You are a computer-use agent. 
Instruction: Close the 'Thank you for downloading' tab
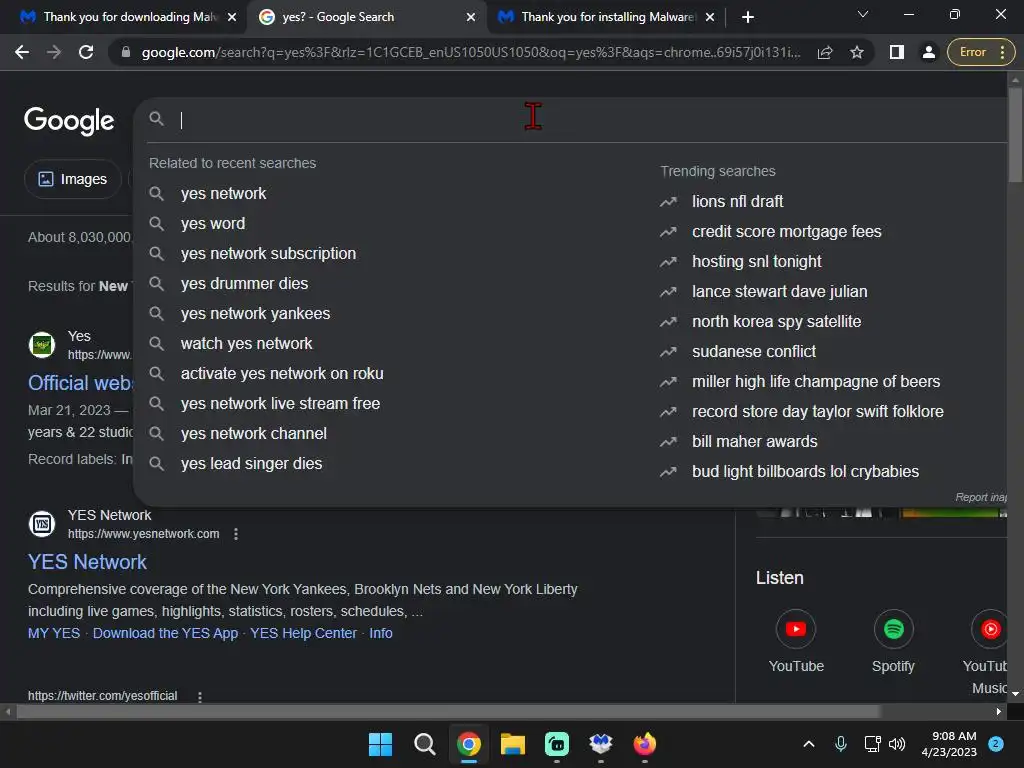point(232,17)
